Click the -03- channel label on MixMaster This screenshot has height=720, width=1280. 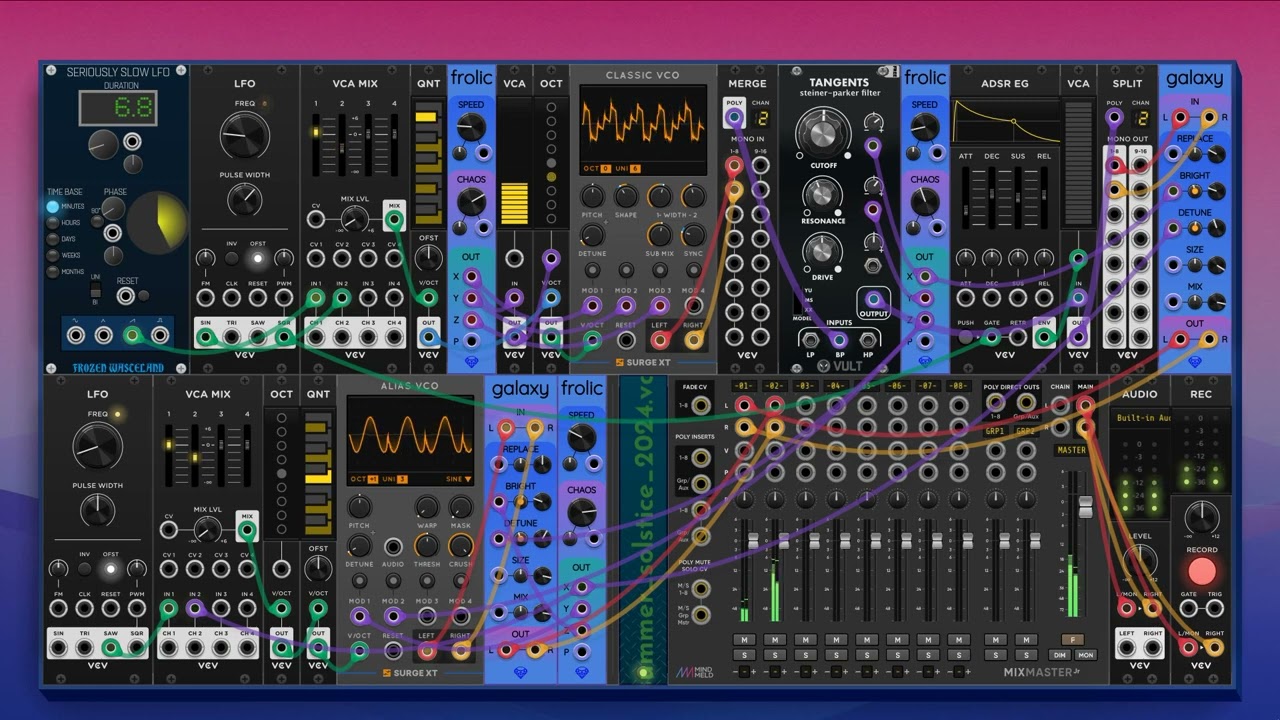pyautogui.click(x=804, y=386)
